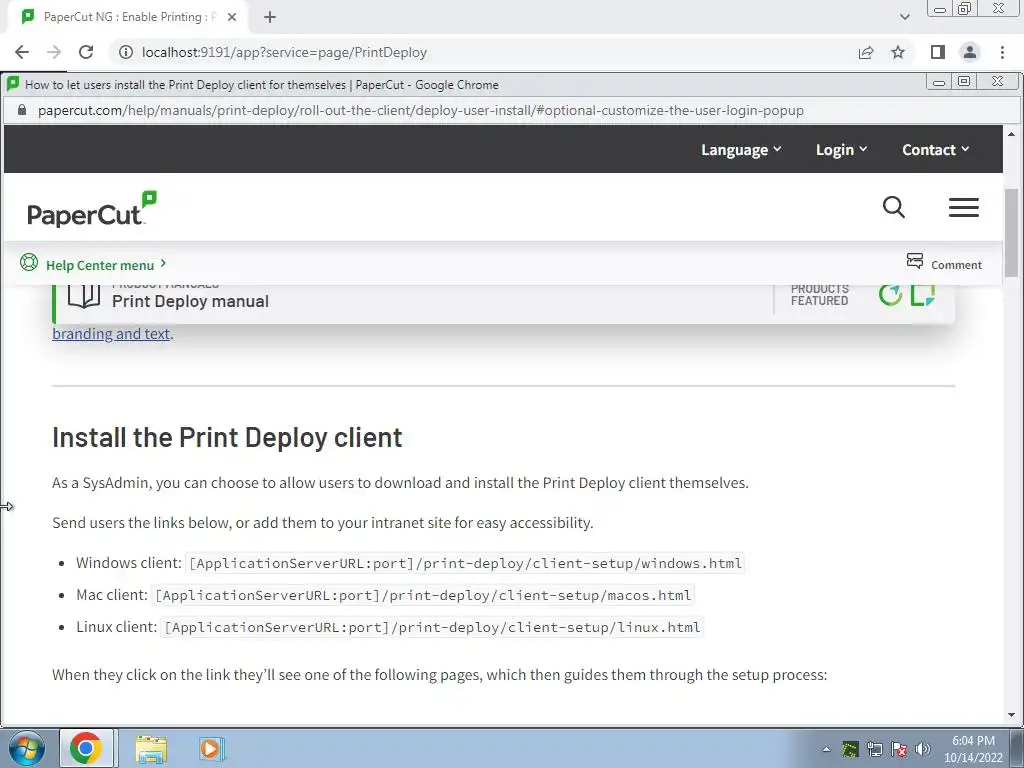Image resolution: width=1024 pixels, height=768 pixels.
Task: Click the volume speaker tray icon
Action: [923, 749]
